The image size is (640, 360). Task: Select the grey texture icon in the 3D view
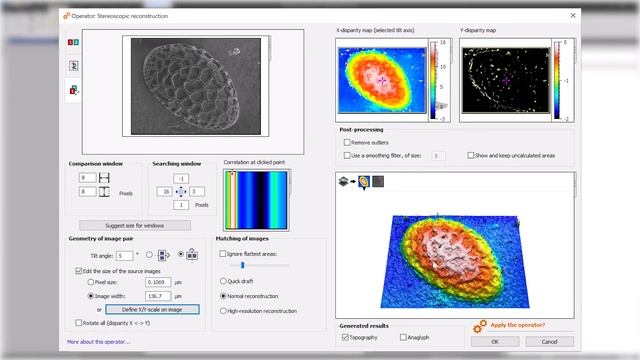tap(378, 181)
